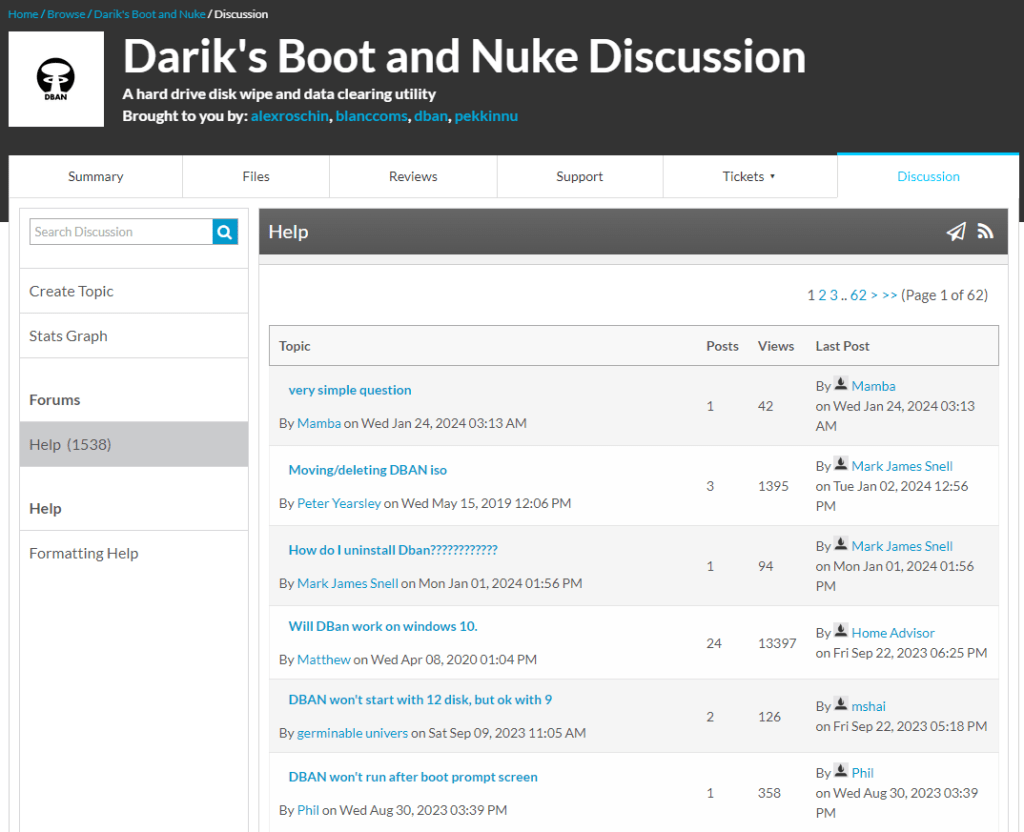Select Help (1538) forum entry
The width and height of the screenshot is (1024, 832).
134,445
